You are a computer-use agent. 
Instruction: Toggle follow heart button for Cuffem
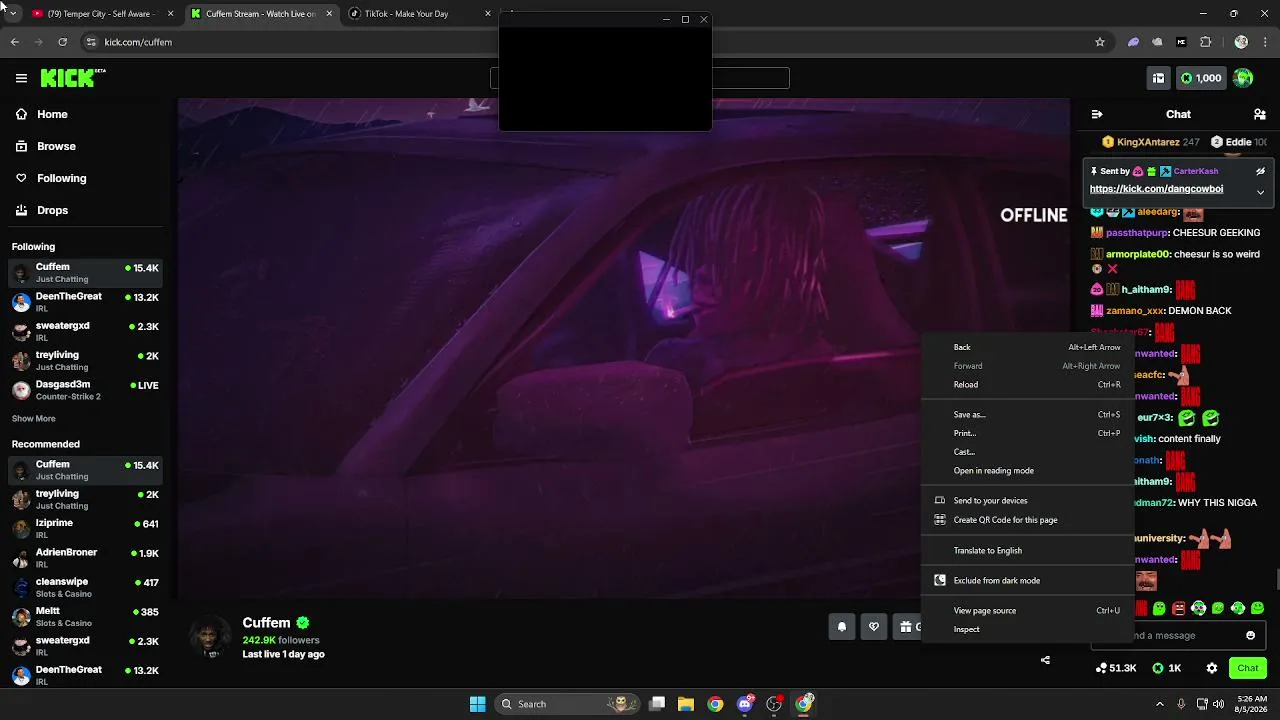pos(874,627)
